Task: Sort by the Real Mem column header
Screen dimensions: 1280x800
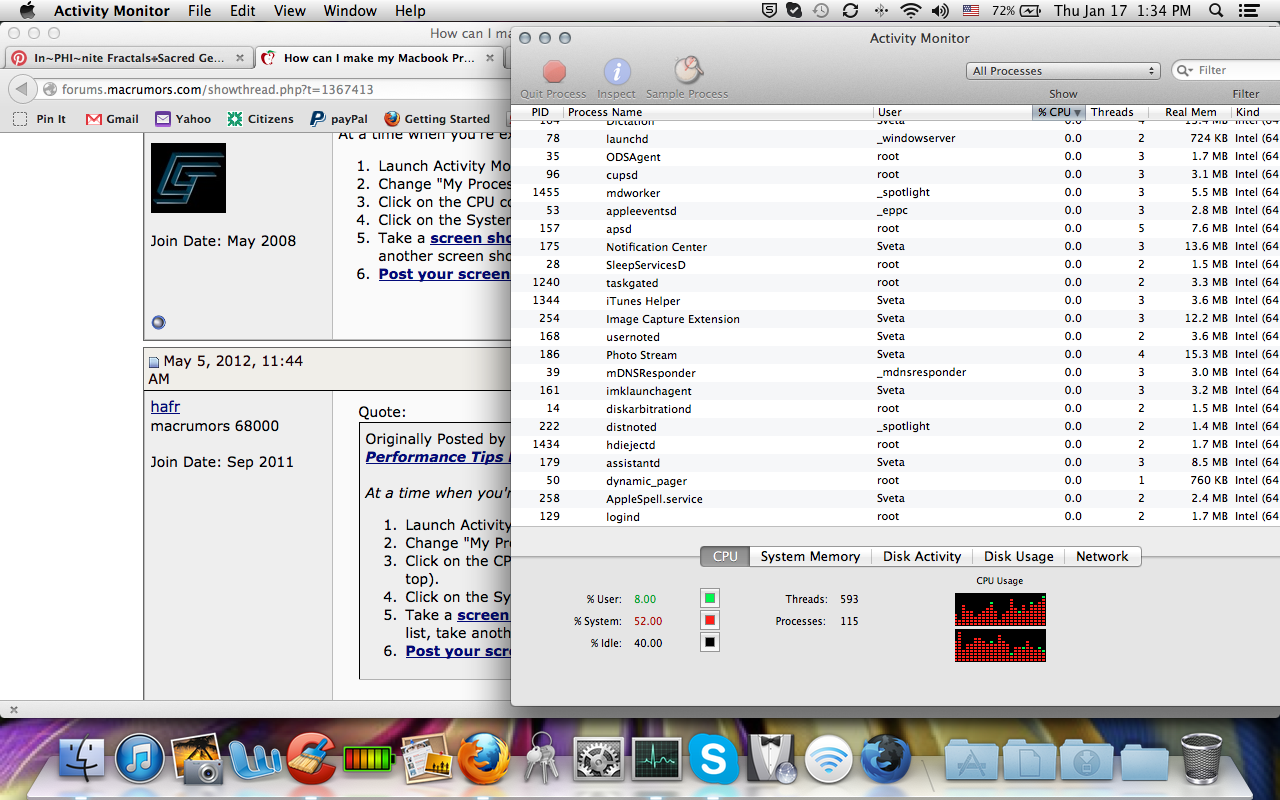Action: point(1190,112)
